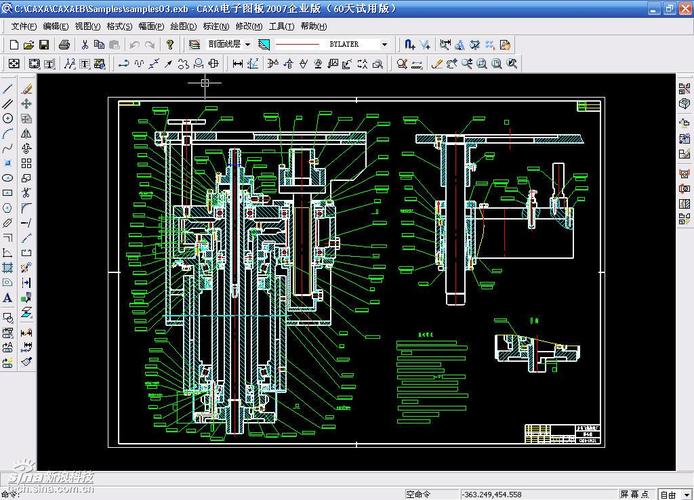Viewport: 694px width, 500px height.
Task: Click the pencil redraw icon in second toolbar
Action: (437, 64)
